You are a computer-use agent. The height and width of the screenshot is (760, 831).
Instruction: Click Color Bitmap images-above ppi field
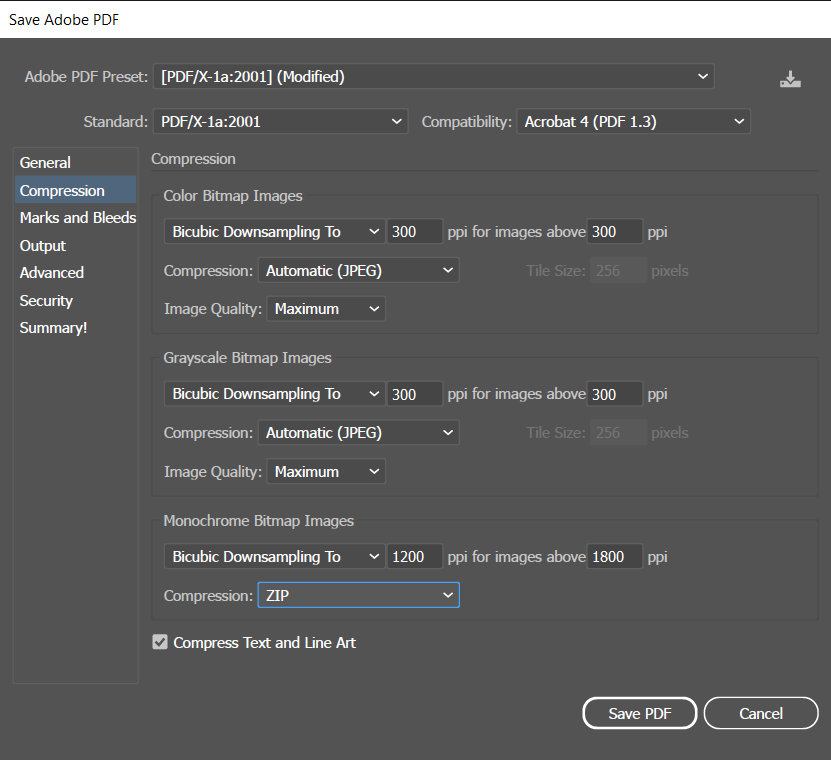(615, 232)
